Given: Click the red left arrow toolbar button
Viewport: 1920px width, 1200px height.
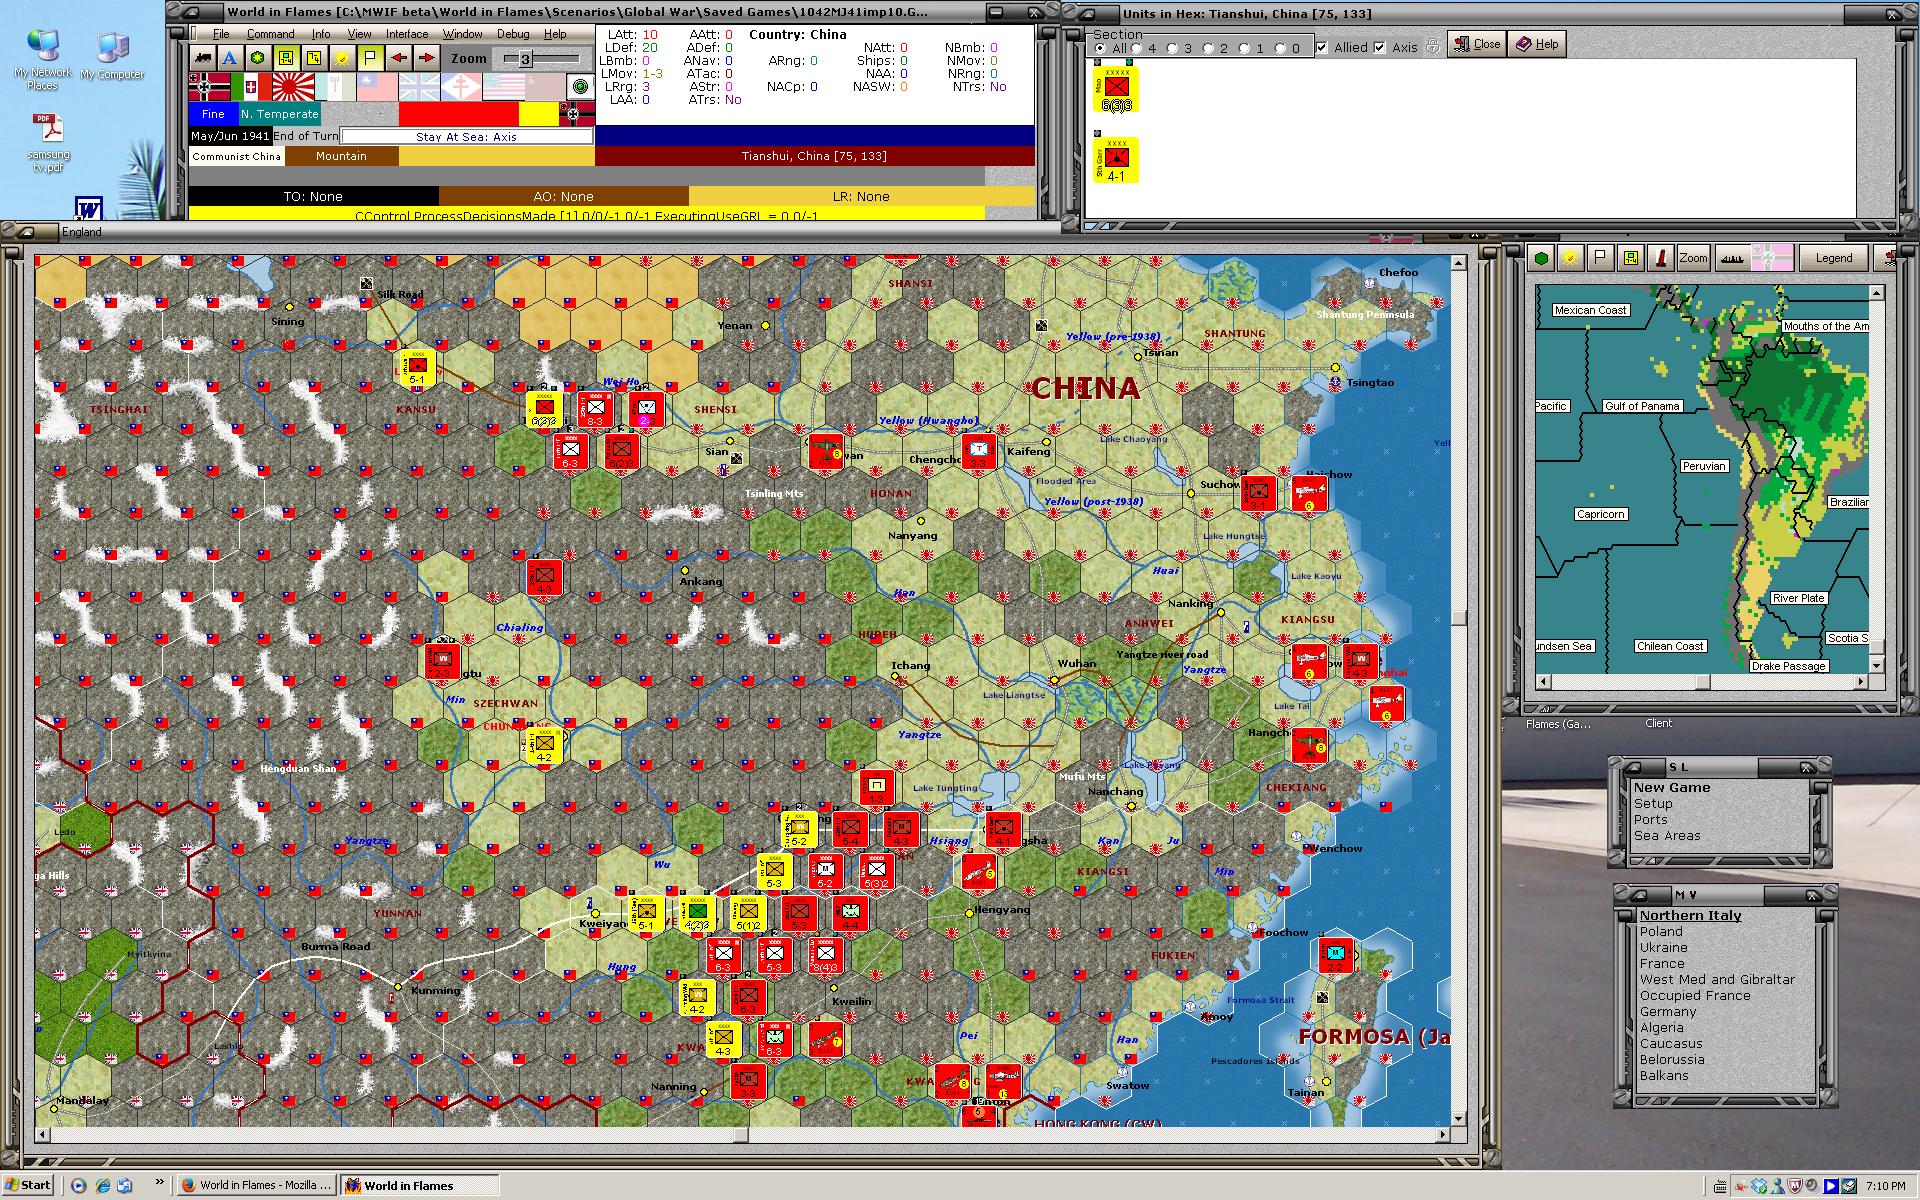Looking at the screenshot, I should click(x=398, y=58).
